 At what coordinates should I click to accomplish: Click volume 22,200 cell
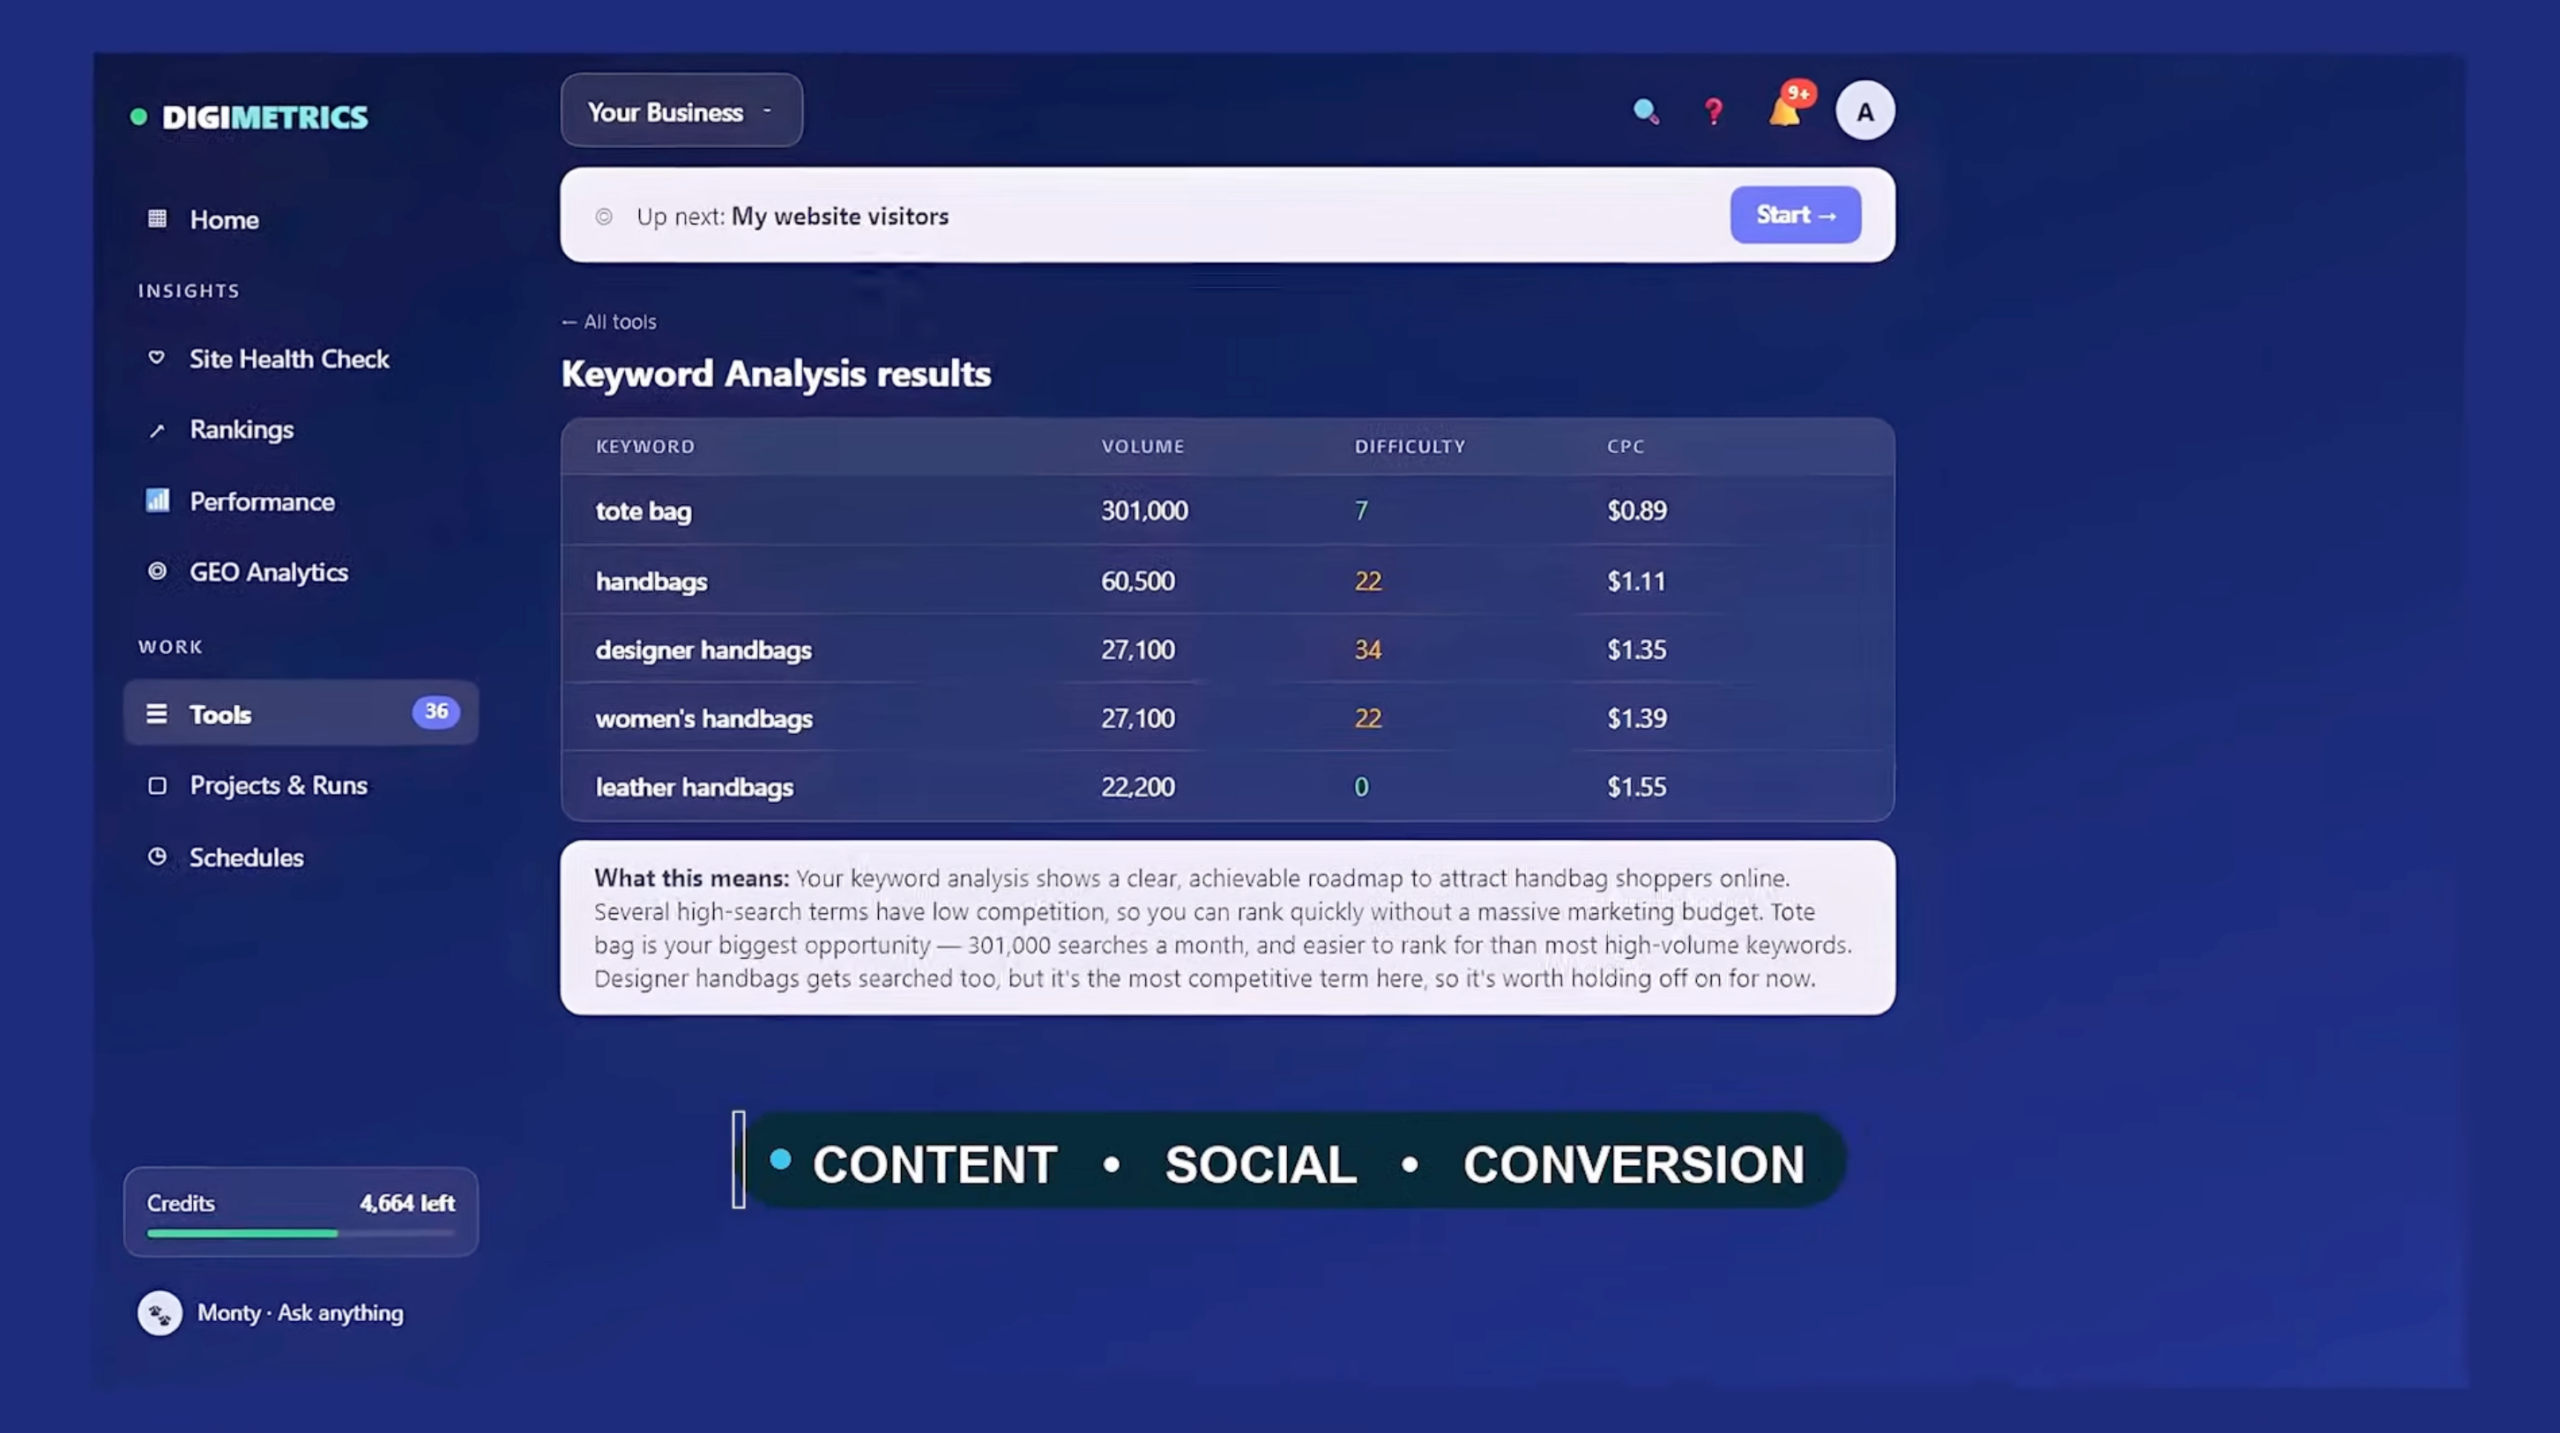pos(1138,787)
